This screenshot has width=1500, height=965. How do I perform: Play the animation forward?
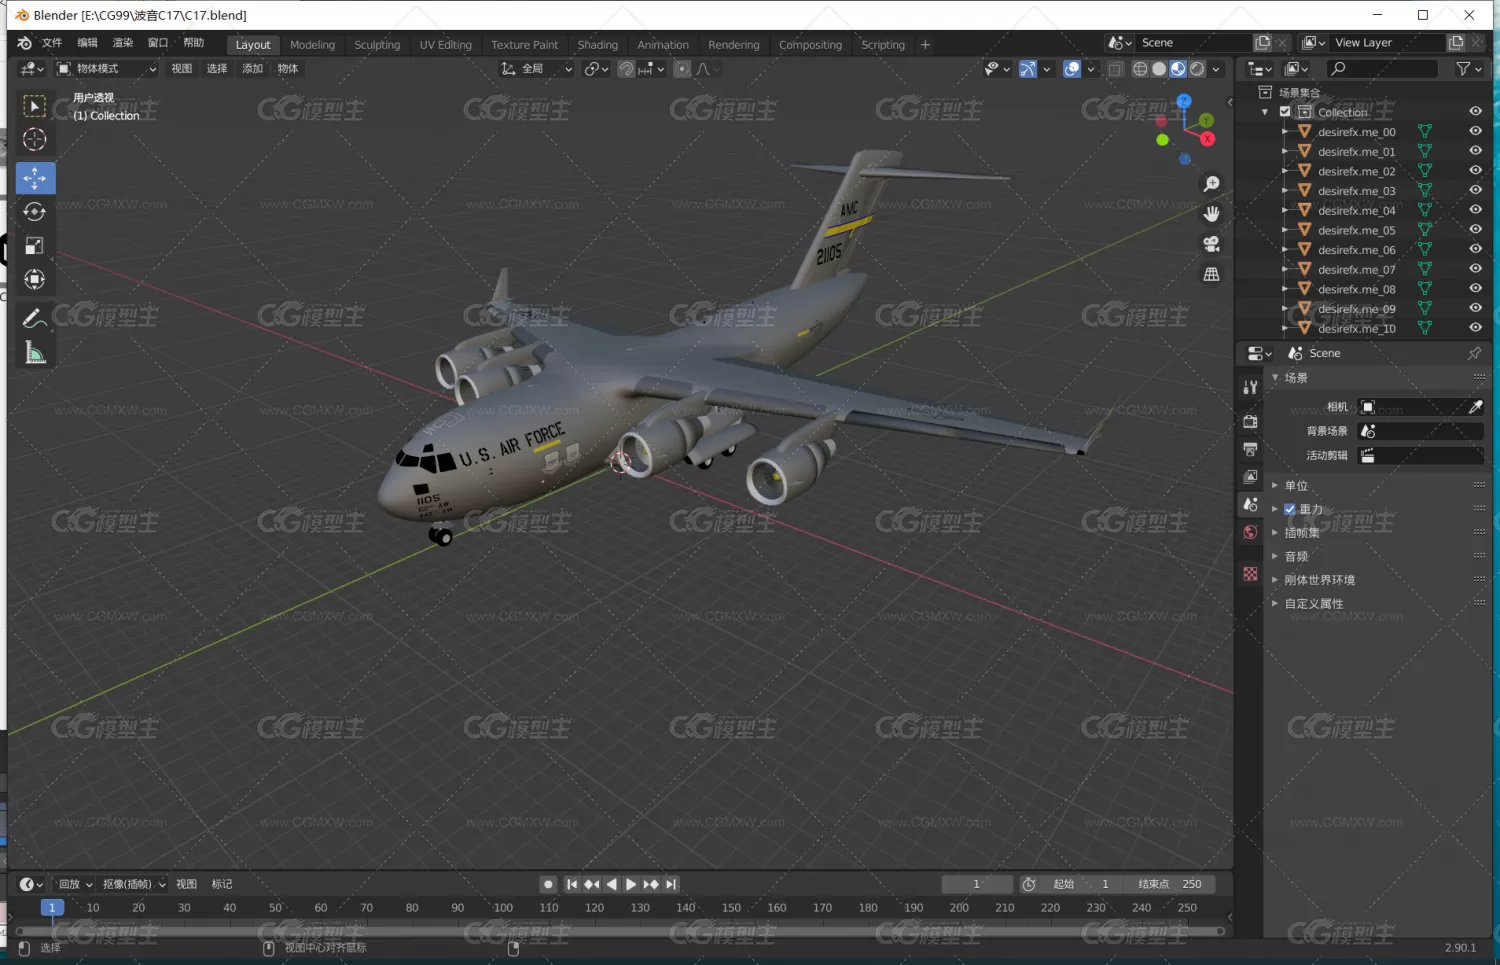coord(631,884)
